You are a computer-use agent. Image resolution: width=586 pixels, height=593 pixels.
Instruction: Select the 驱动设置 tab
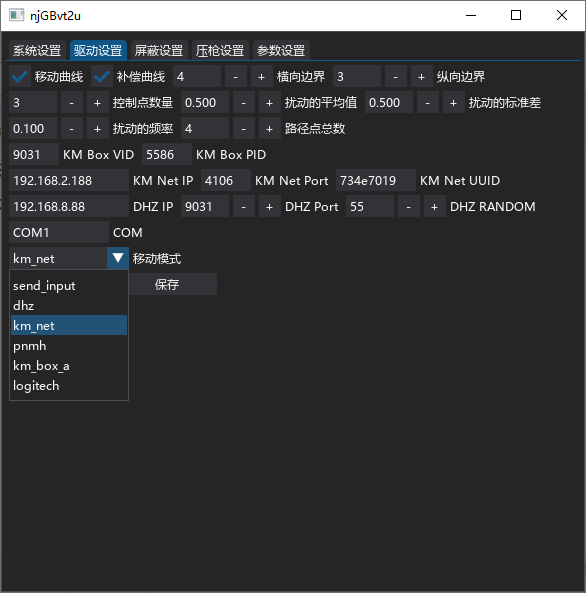[x=98, y=50]
